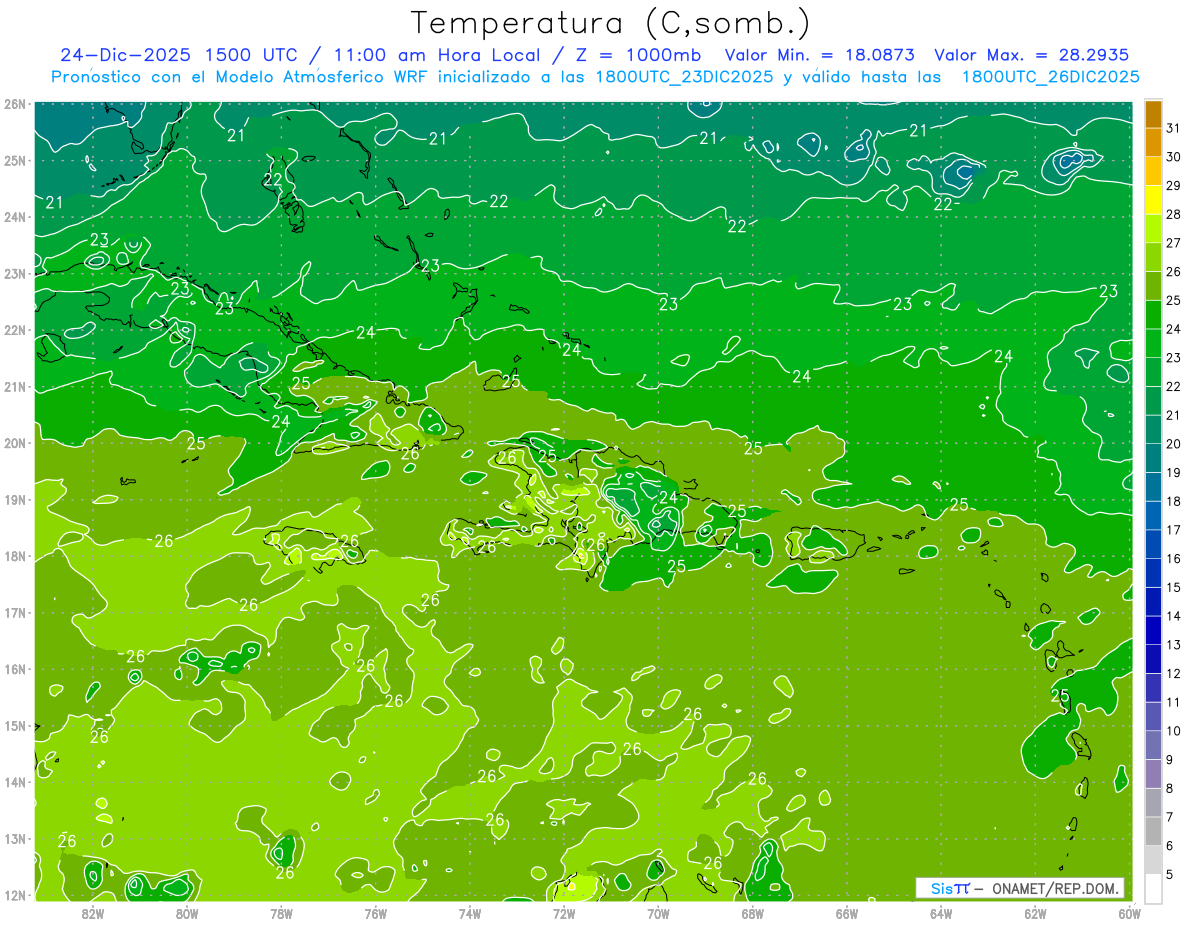This screenshot has height=927, width=1200.
Task: Click the 60W longitude axis label
Action: pyautogui.click(x=1129, y=913)
